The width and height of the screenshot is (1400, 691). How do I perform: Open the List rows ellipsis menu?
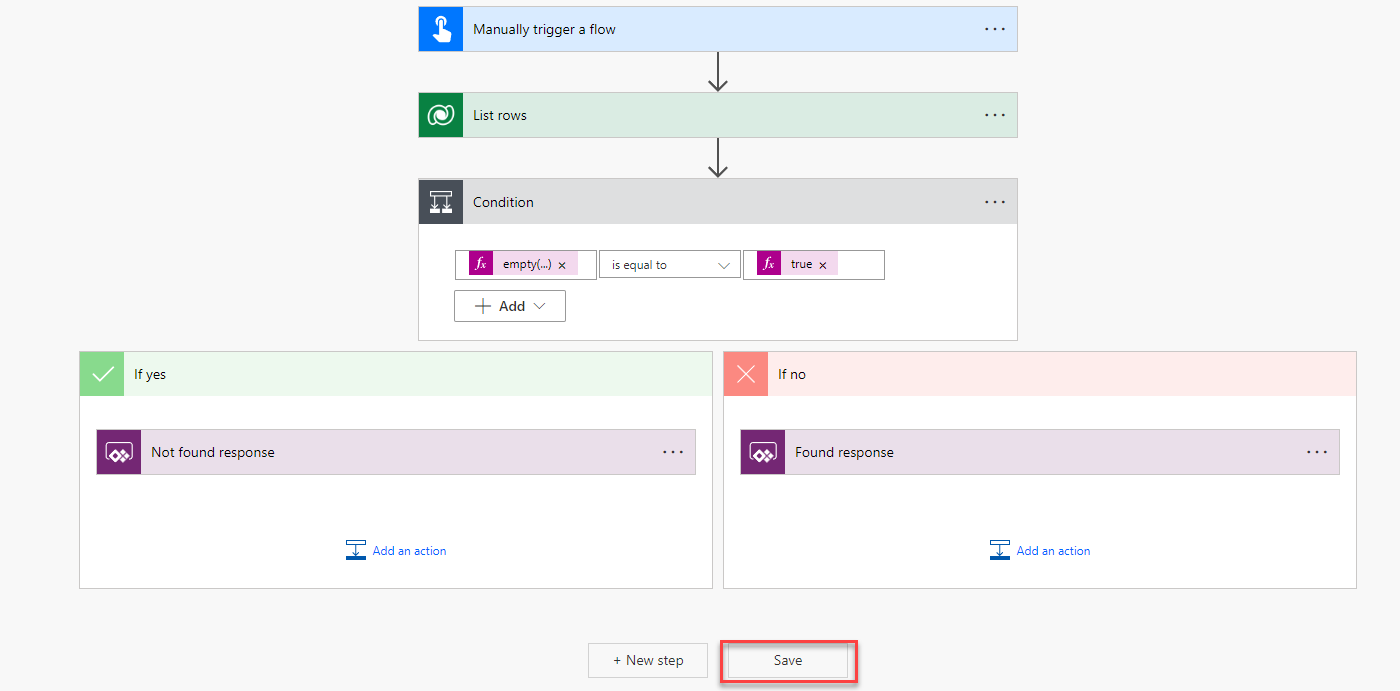click(995, 115)
